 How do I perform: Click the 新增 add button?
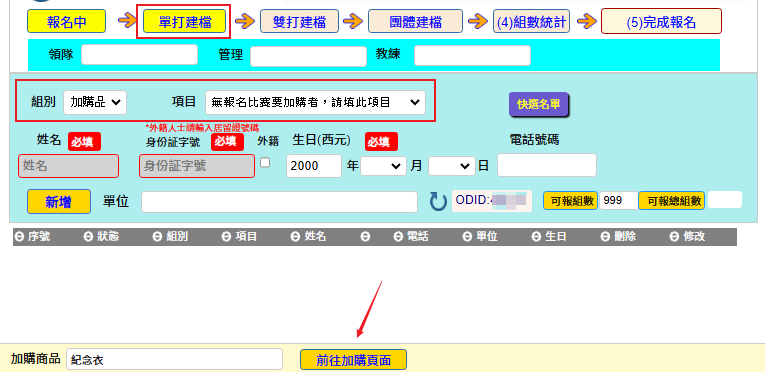point(59,202)
